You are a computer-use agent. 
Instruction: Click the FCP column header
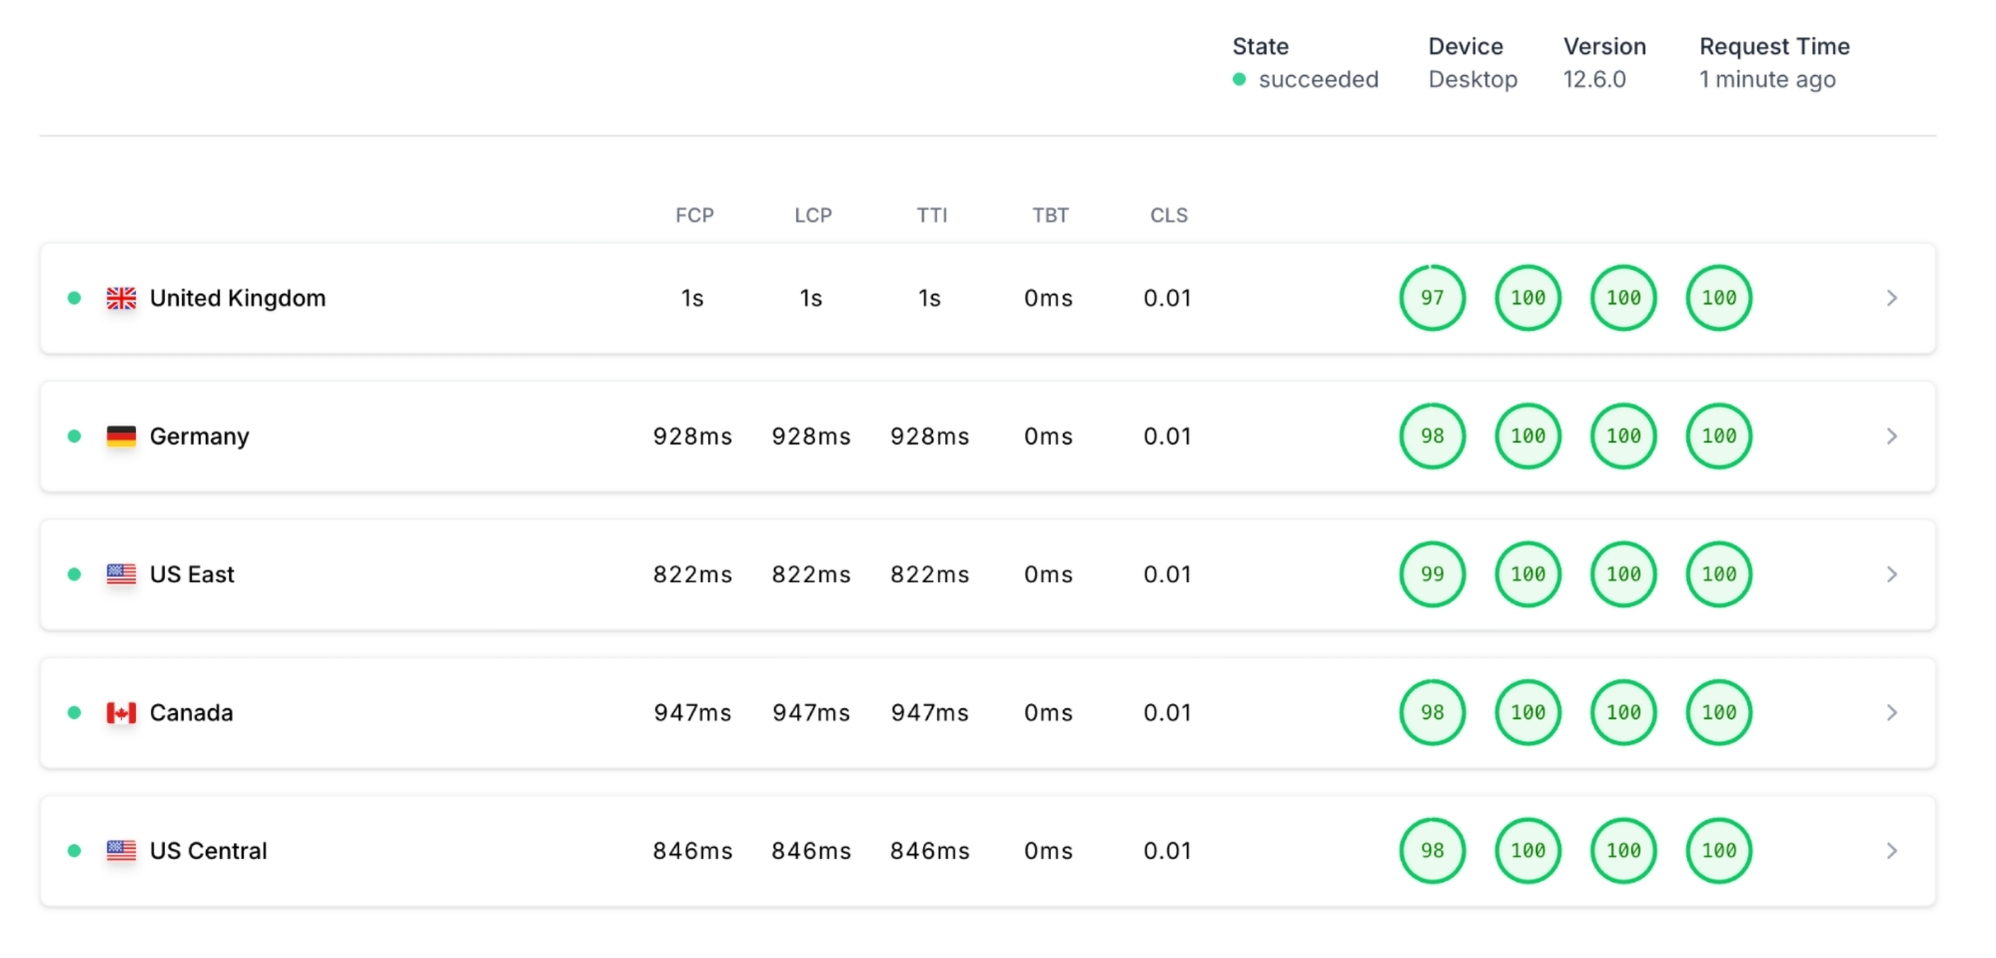tap(694, 215)
